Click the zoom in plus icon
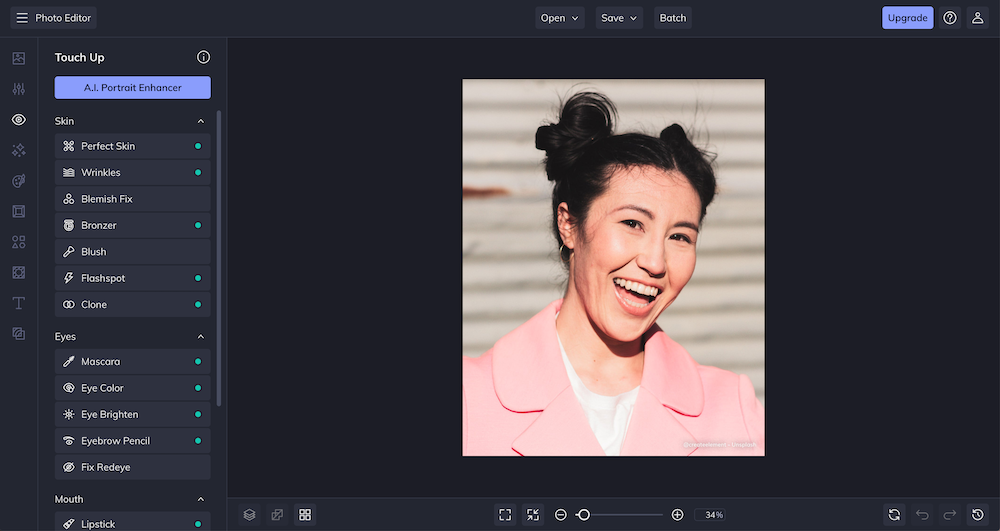The height and width of the screenshot is (531, 1000). (677, 515)
